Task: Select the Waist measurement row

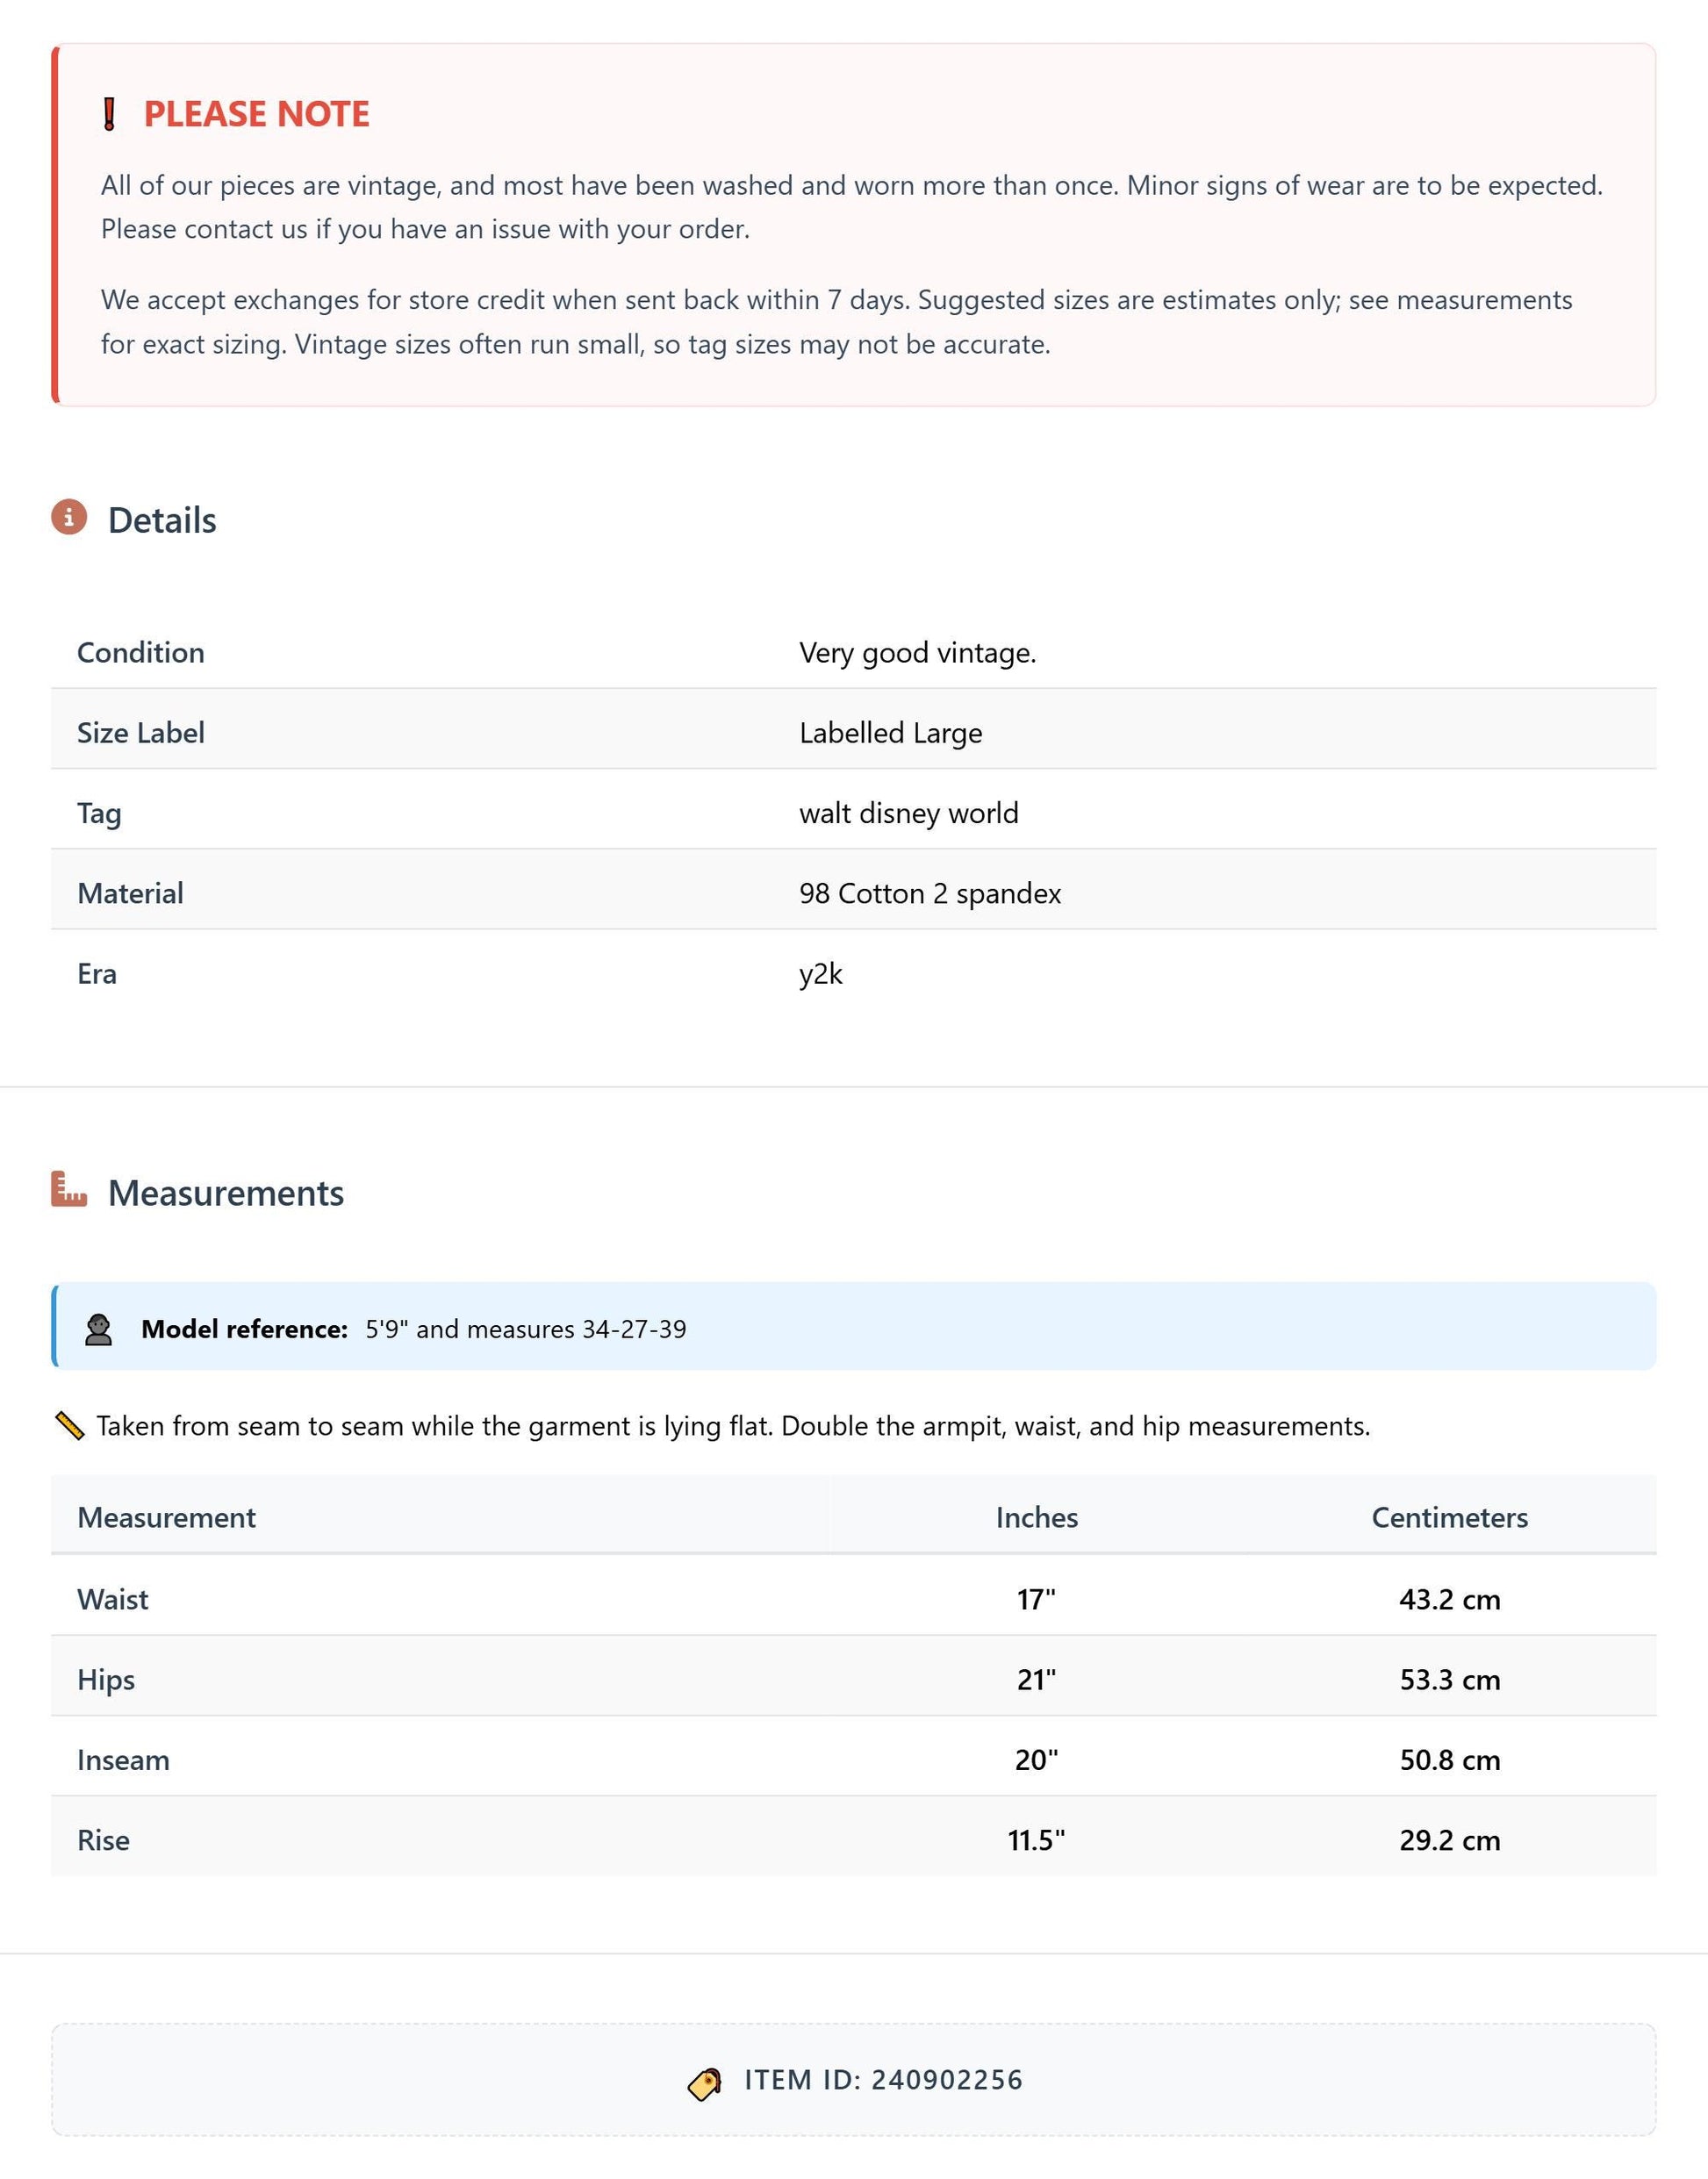Action: (x=854, y=1598)
